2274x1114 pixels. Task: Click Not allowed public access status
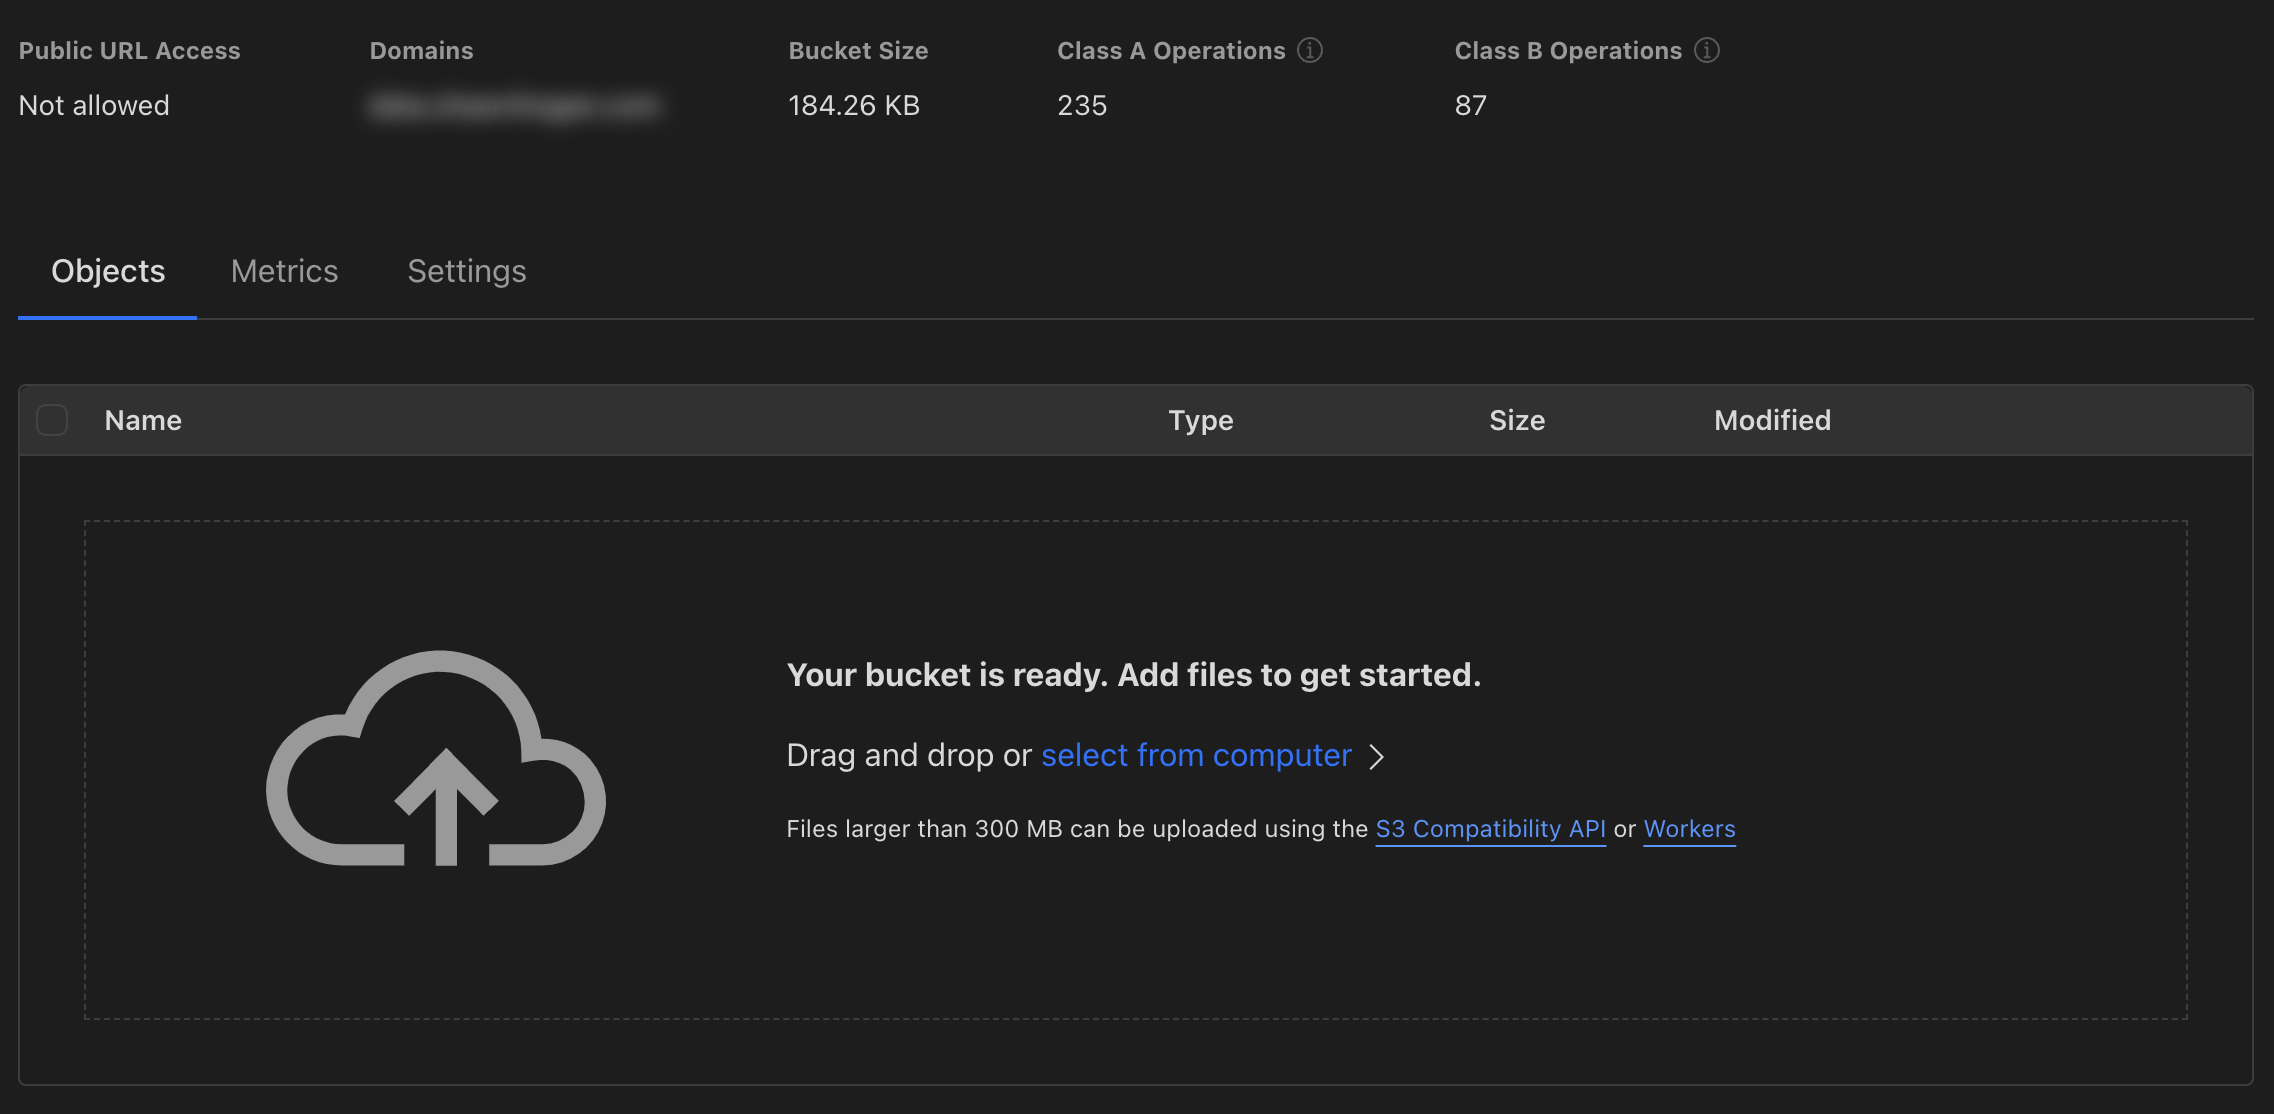(x=94, y=106)
